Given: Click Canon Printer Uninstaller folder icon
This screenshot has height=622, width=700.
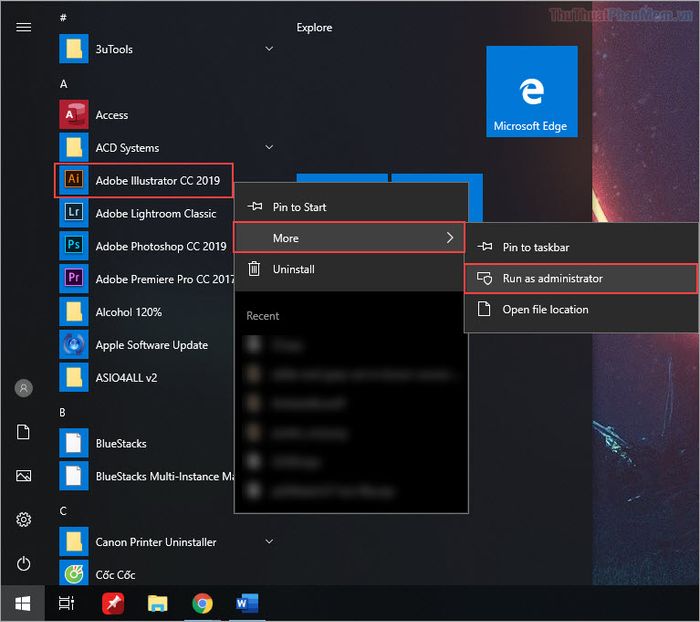Looking at the screenshot, I should pyautogui.click(x=74, y=542).
